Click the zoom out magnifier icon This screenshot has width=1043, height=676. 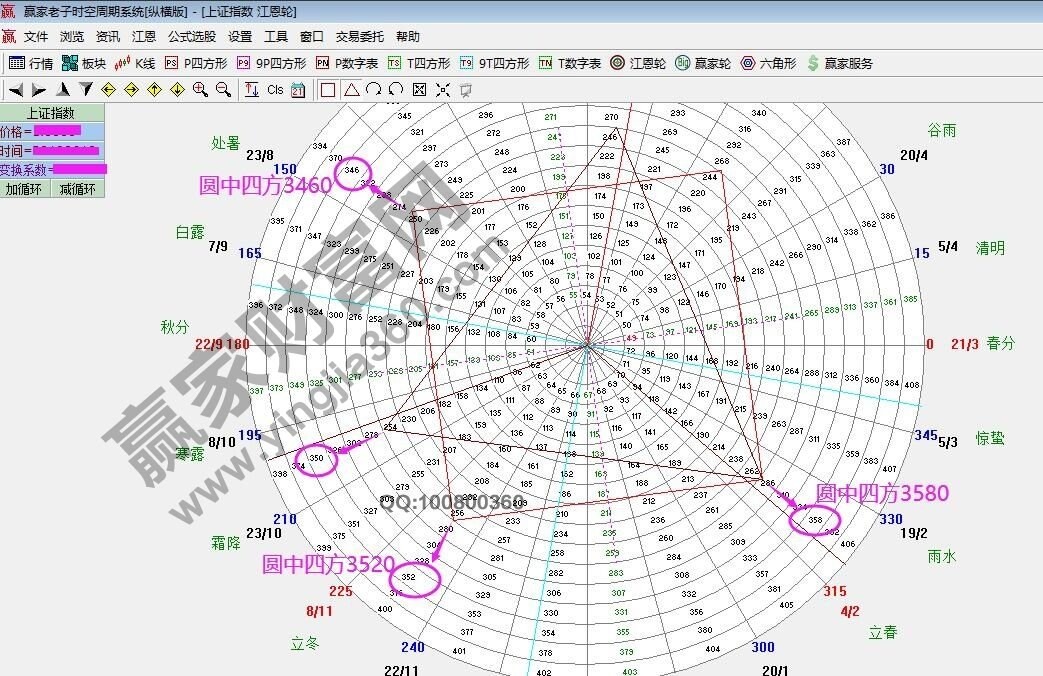[x=223, y=90]
